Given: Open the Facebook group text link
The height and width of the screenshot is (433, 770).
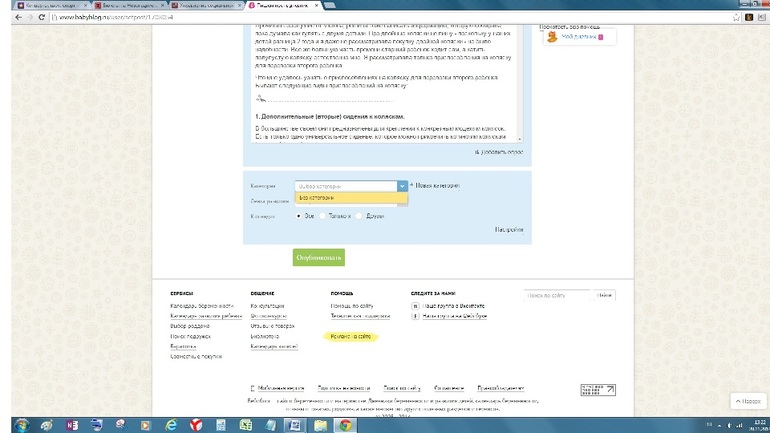Looking at the screenshot, I should tap(455, 316).
